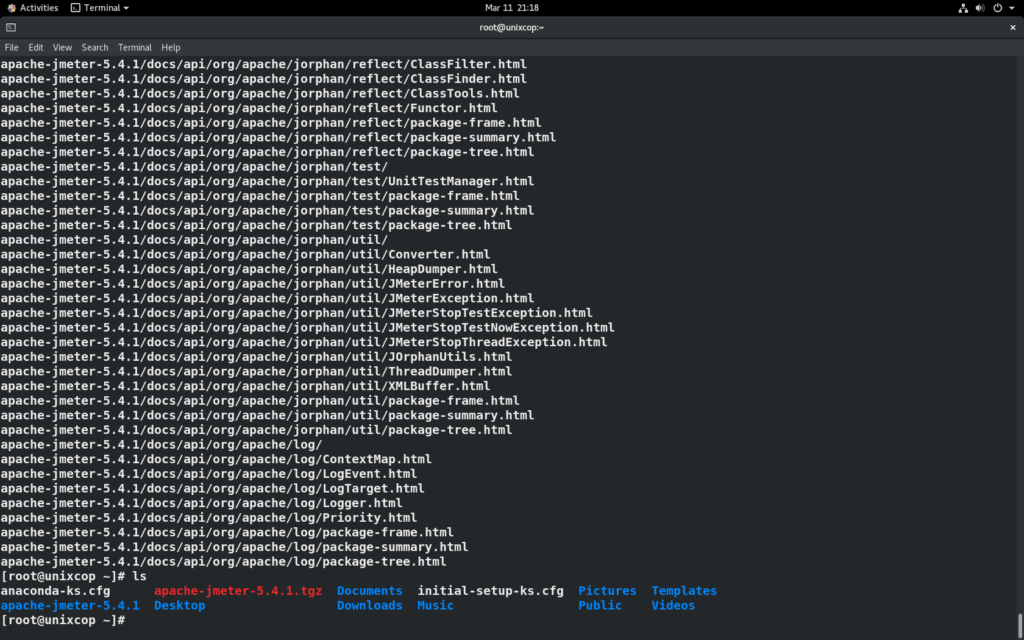
Task: Open the Activities overview
Action: pyautogui.click(x=32, y=8)
